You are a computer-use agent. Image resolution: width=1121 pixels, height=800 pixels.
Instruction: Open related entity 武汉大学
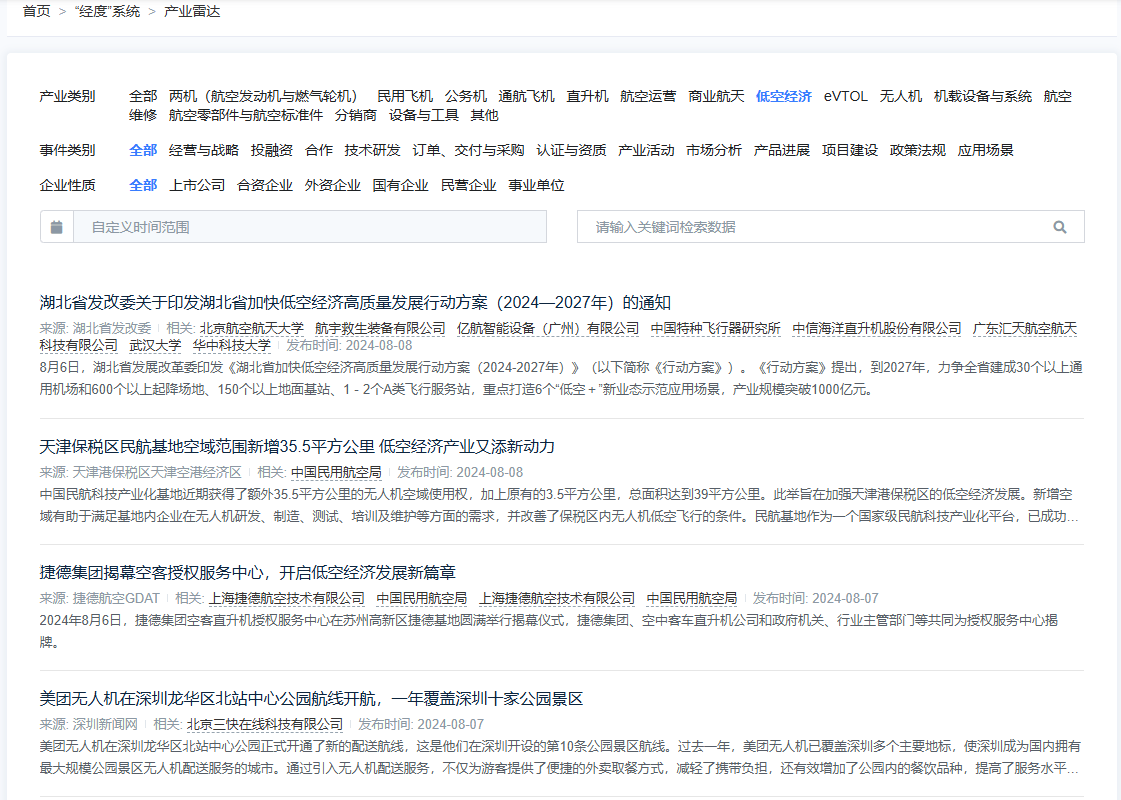pyautogui.click(x=155, y=345)
